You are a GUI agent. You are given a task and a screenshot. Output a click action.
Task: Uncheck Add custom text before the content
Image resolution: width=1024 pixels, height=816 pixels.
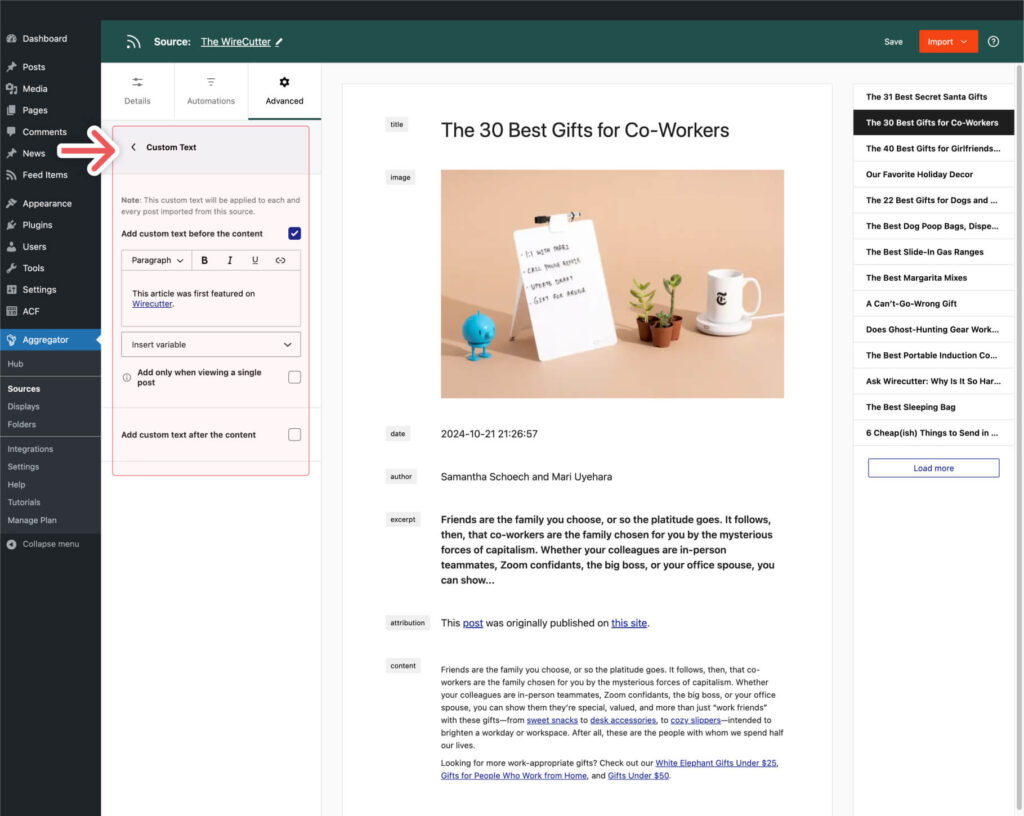click(x=295, y=234)
